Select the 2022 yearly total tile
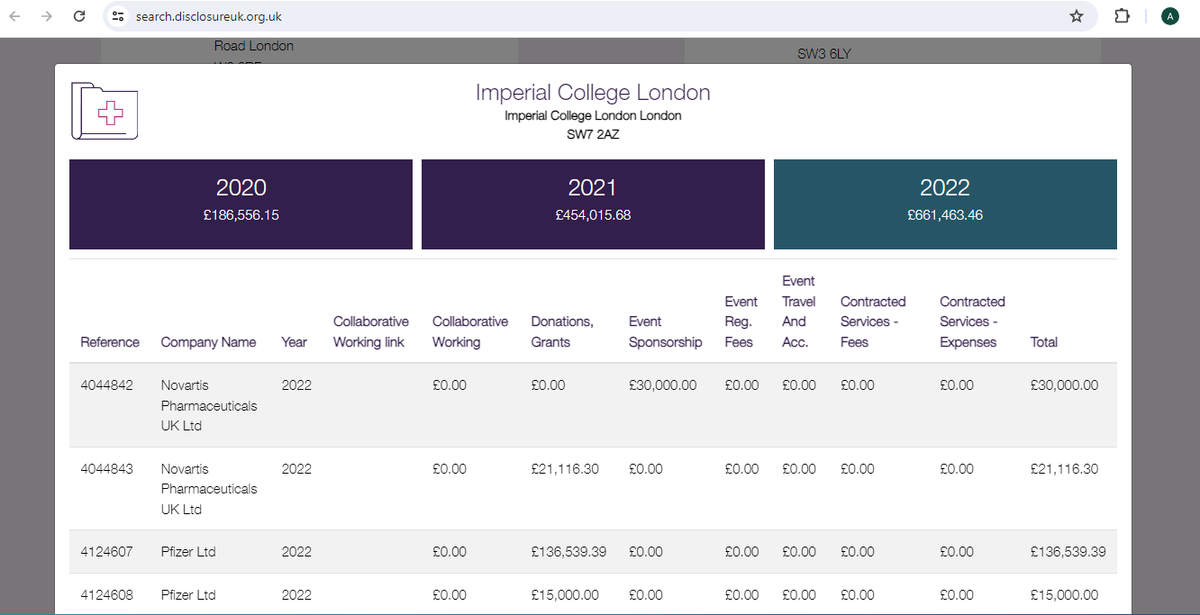The image size is (1200, 615). pos(945,204)
